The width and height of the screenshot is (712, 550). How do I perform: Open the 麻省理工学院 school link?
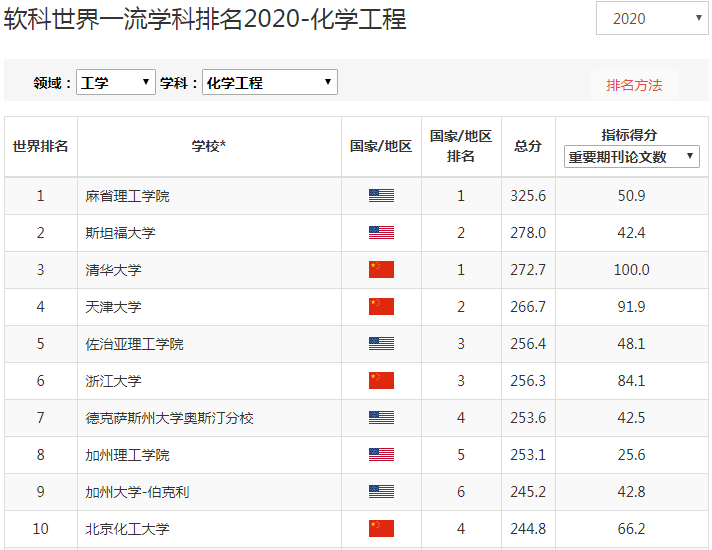pos(128,196)
